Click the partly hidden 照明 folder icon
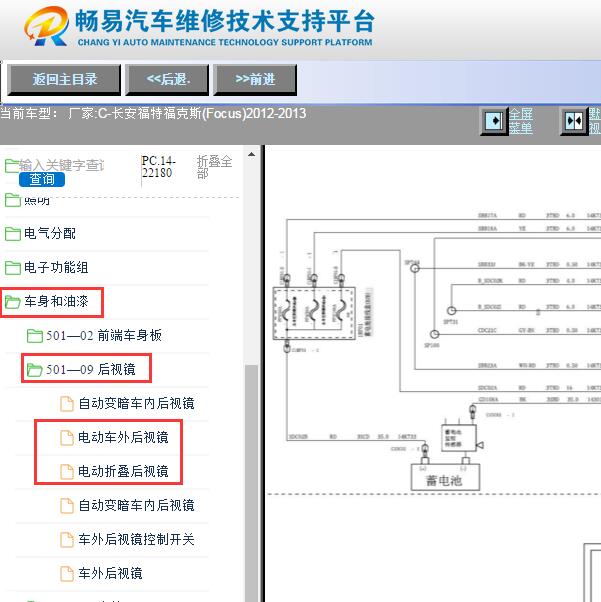The image size is (601, 602). pyautogui.click(x=13, y=200)
